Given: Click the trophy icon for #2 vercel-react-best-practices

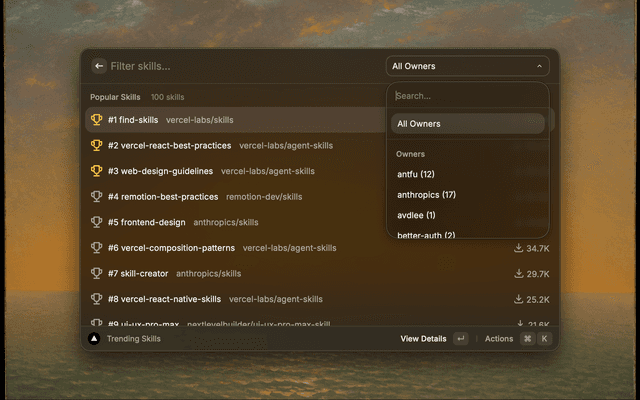Looking at the screenshot, I should tap(97, 145).
